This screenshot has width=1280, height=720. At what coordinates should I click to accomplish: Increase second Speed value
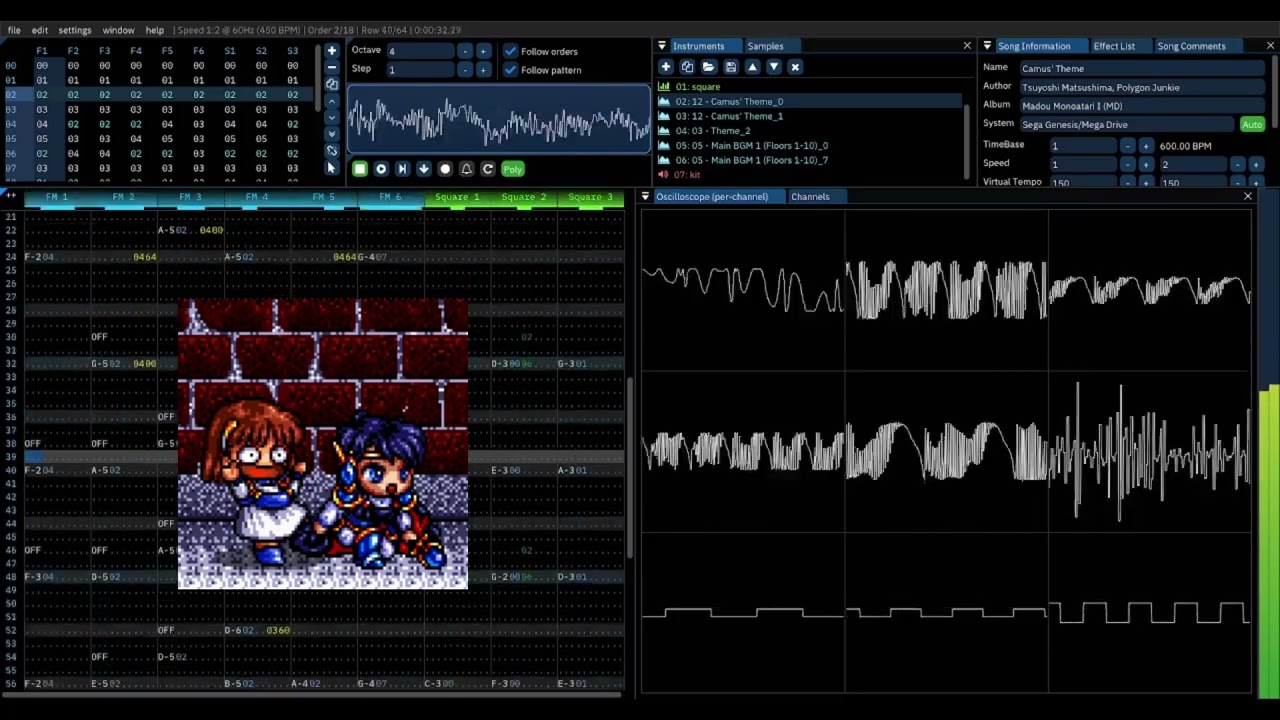1256,164
